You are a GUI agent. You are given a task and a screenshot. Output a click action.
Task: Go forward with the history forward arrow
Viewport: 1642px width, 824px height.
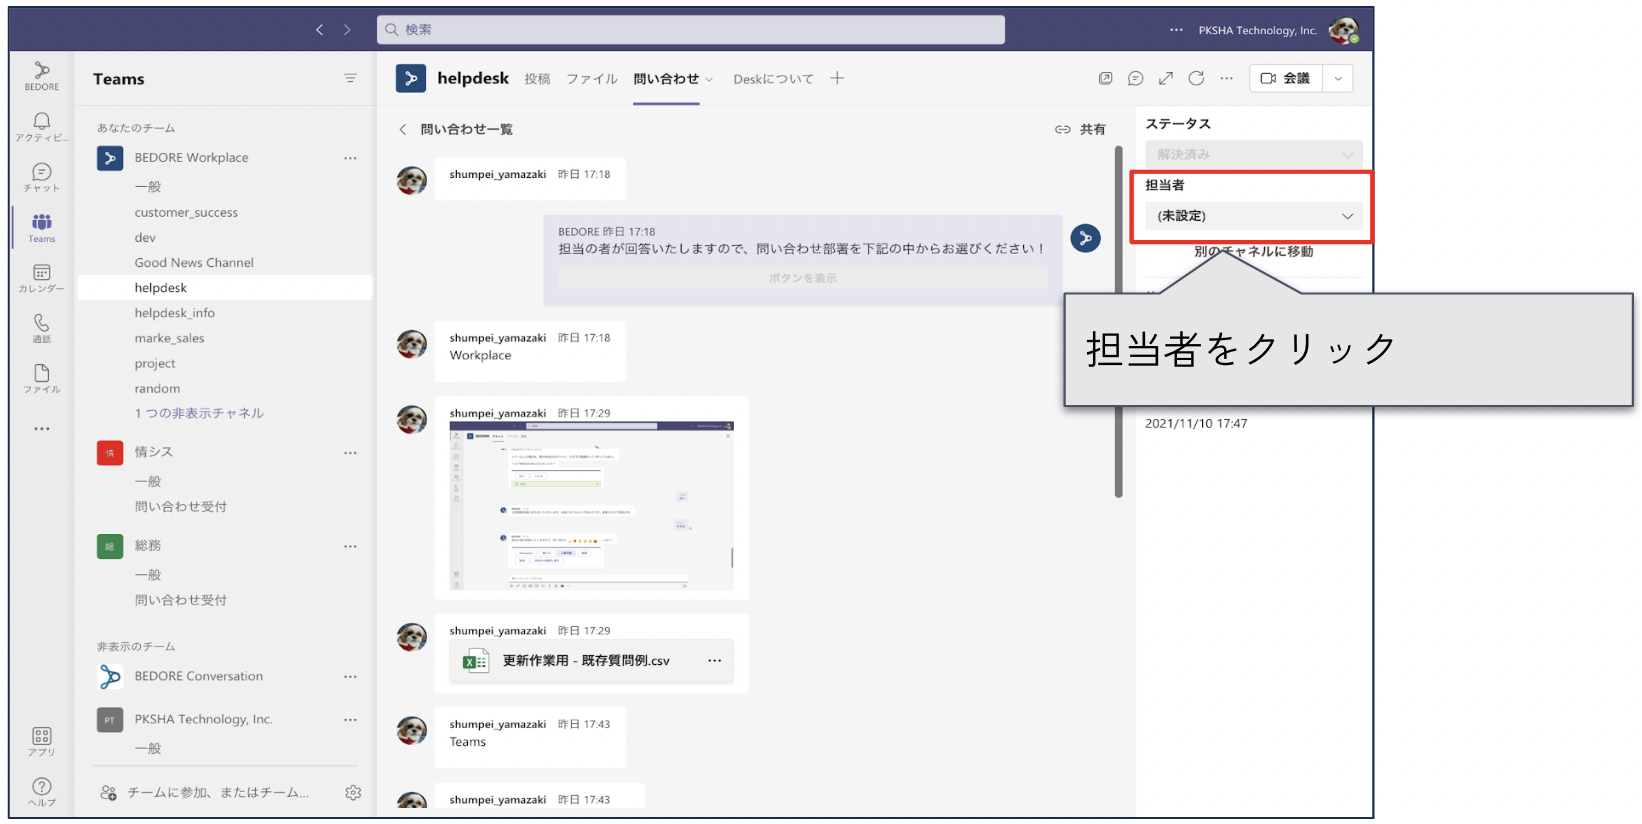[347, 30]
